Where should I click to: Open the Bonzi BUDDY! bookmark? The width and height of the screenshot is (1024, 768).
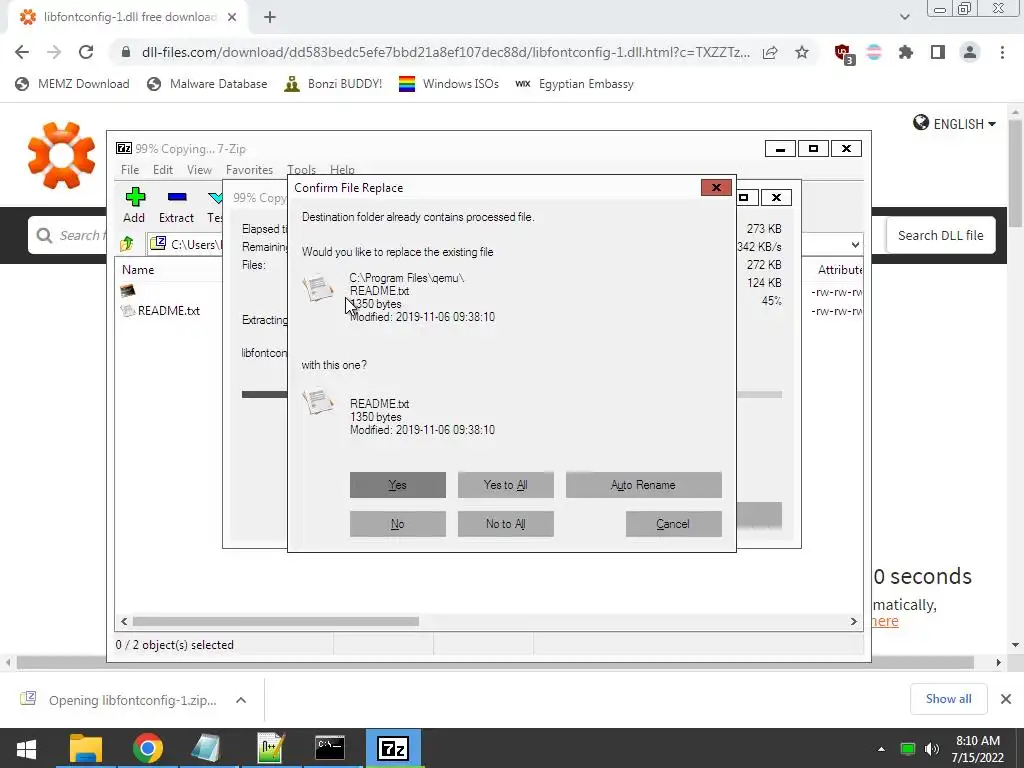(333, 84)
